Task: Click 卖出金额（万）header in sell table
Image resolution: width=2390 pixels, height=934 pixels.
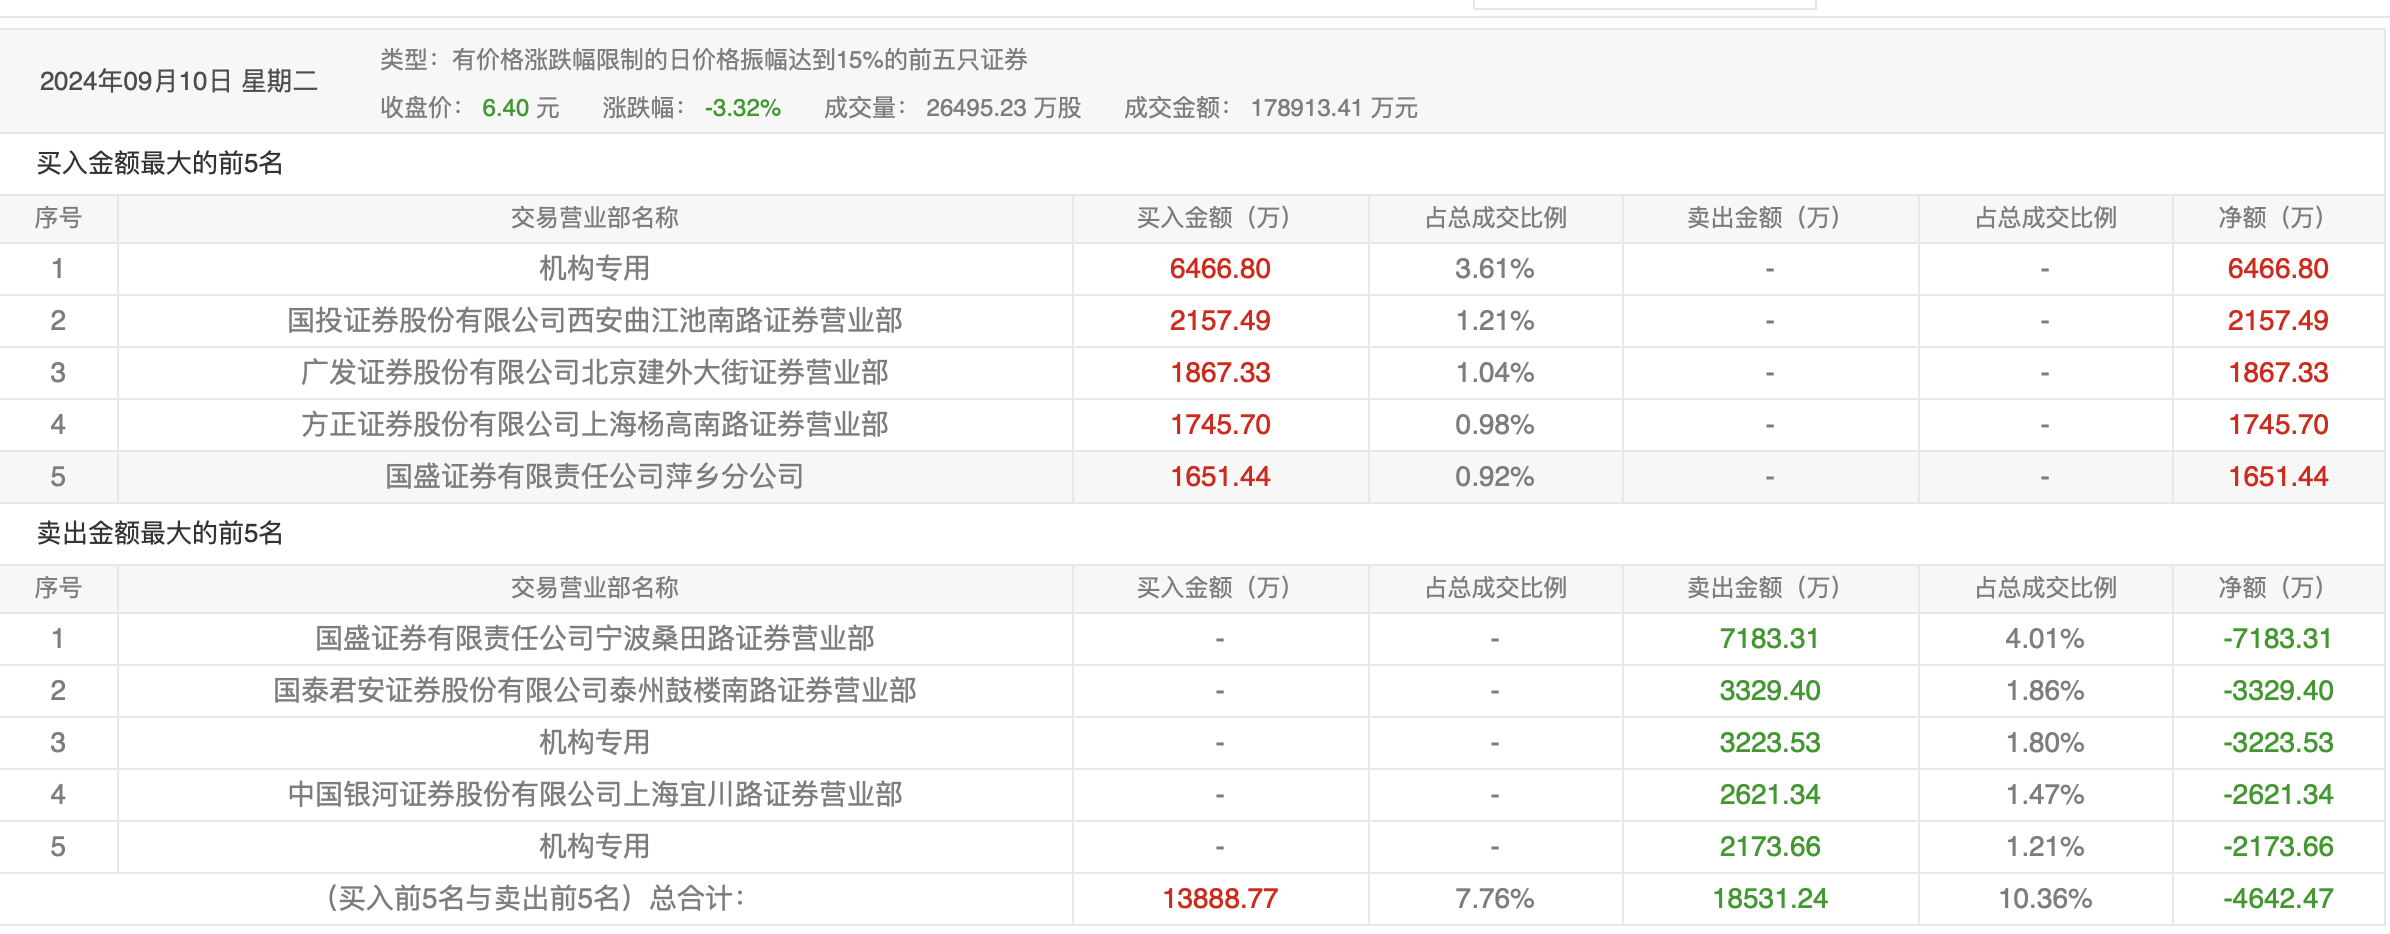Action: coord(1769,588)
